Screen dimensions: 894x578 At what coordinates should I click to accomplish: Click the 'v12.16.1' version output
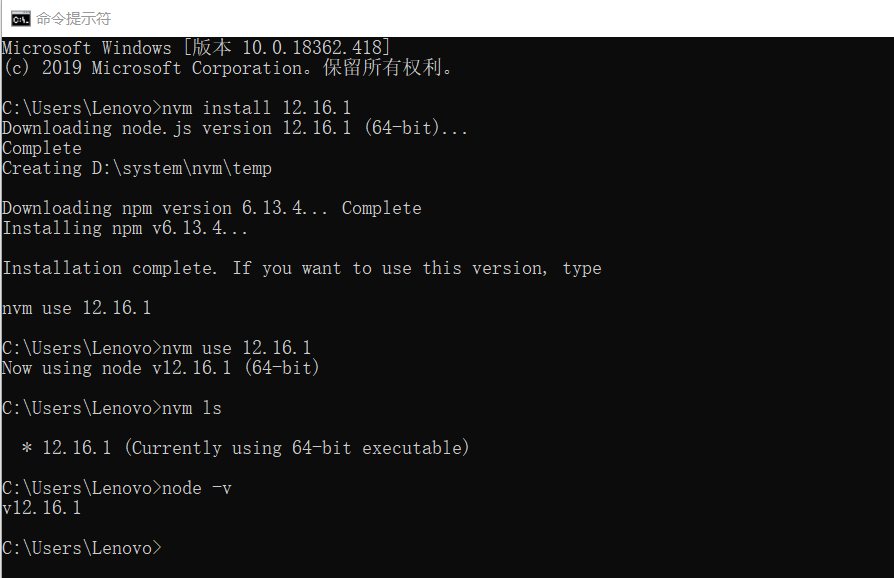[x=42, y=508]
